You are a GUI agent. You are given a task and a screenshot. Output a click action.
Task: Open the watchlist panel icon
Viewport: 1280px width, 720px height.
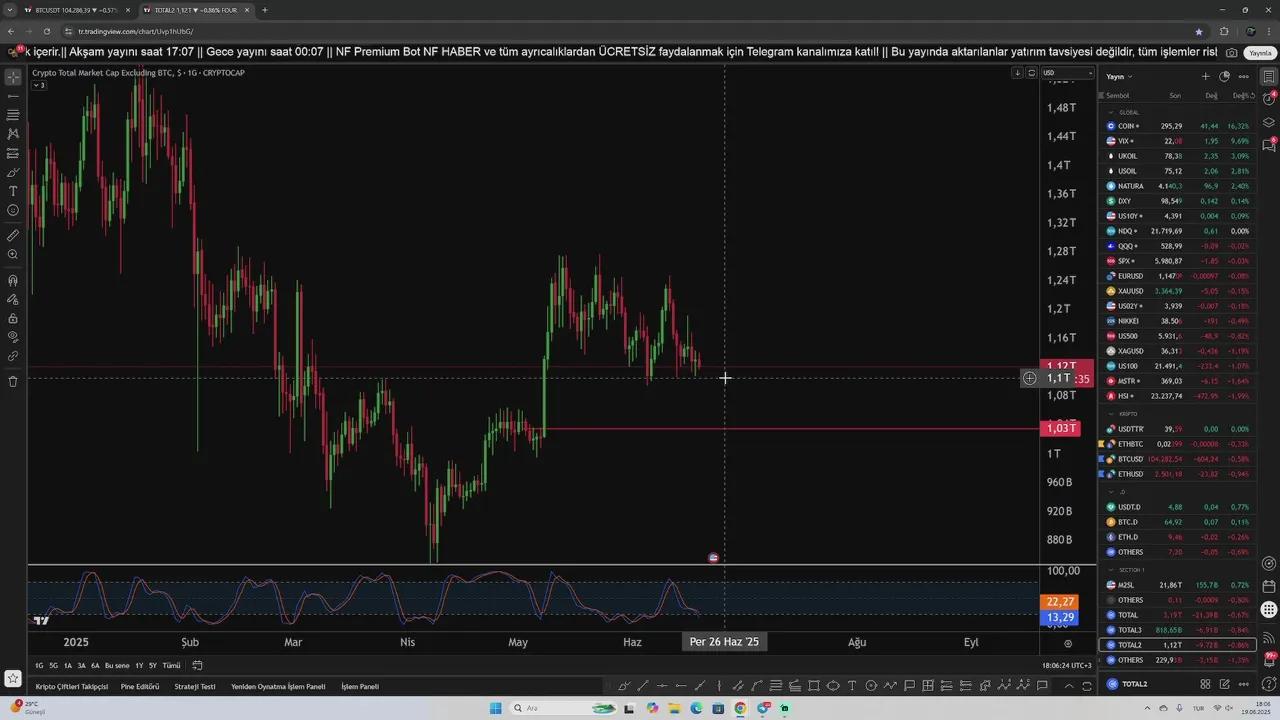click(1269, 77)
